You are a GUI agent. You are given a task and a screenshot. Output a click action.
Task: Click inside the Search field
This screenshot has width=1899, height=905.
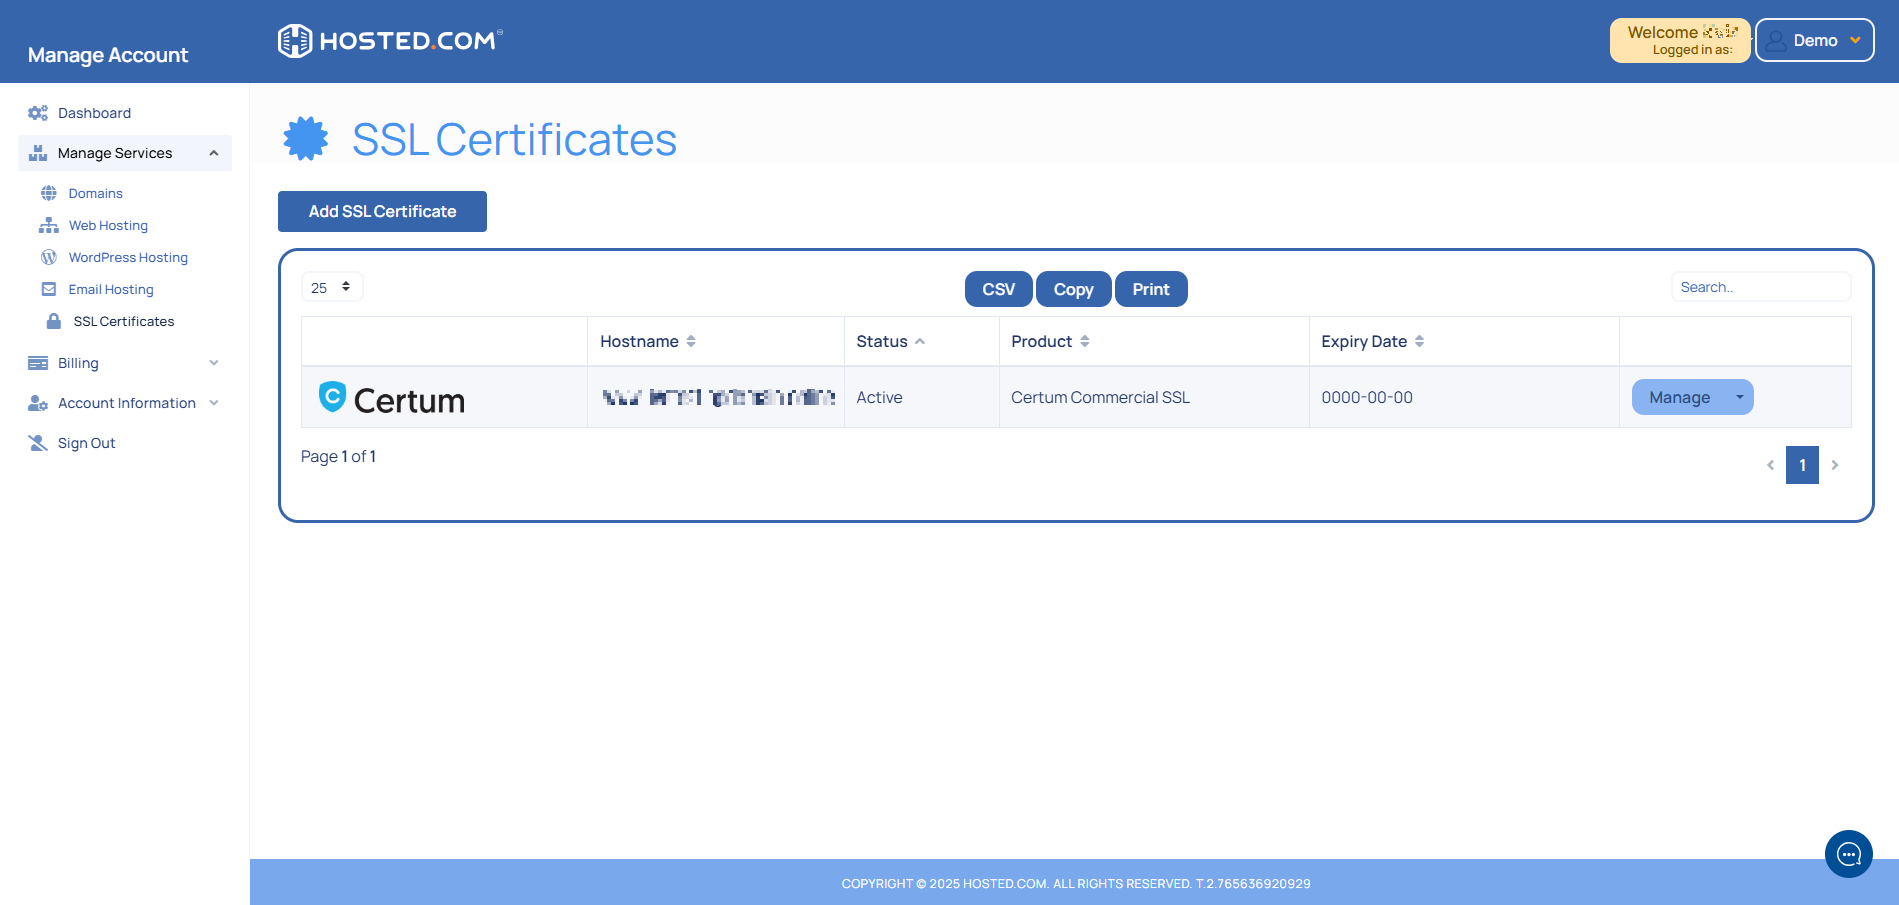1761,287
